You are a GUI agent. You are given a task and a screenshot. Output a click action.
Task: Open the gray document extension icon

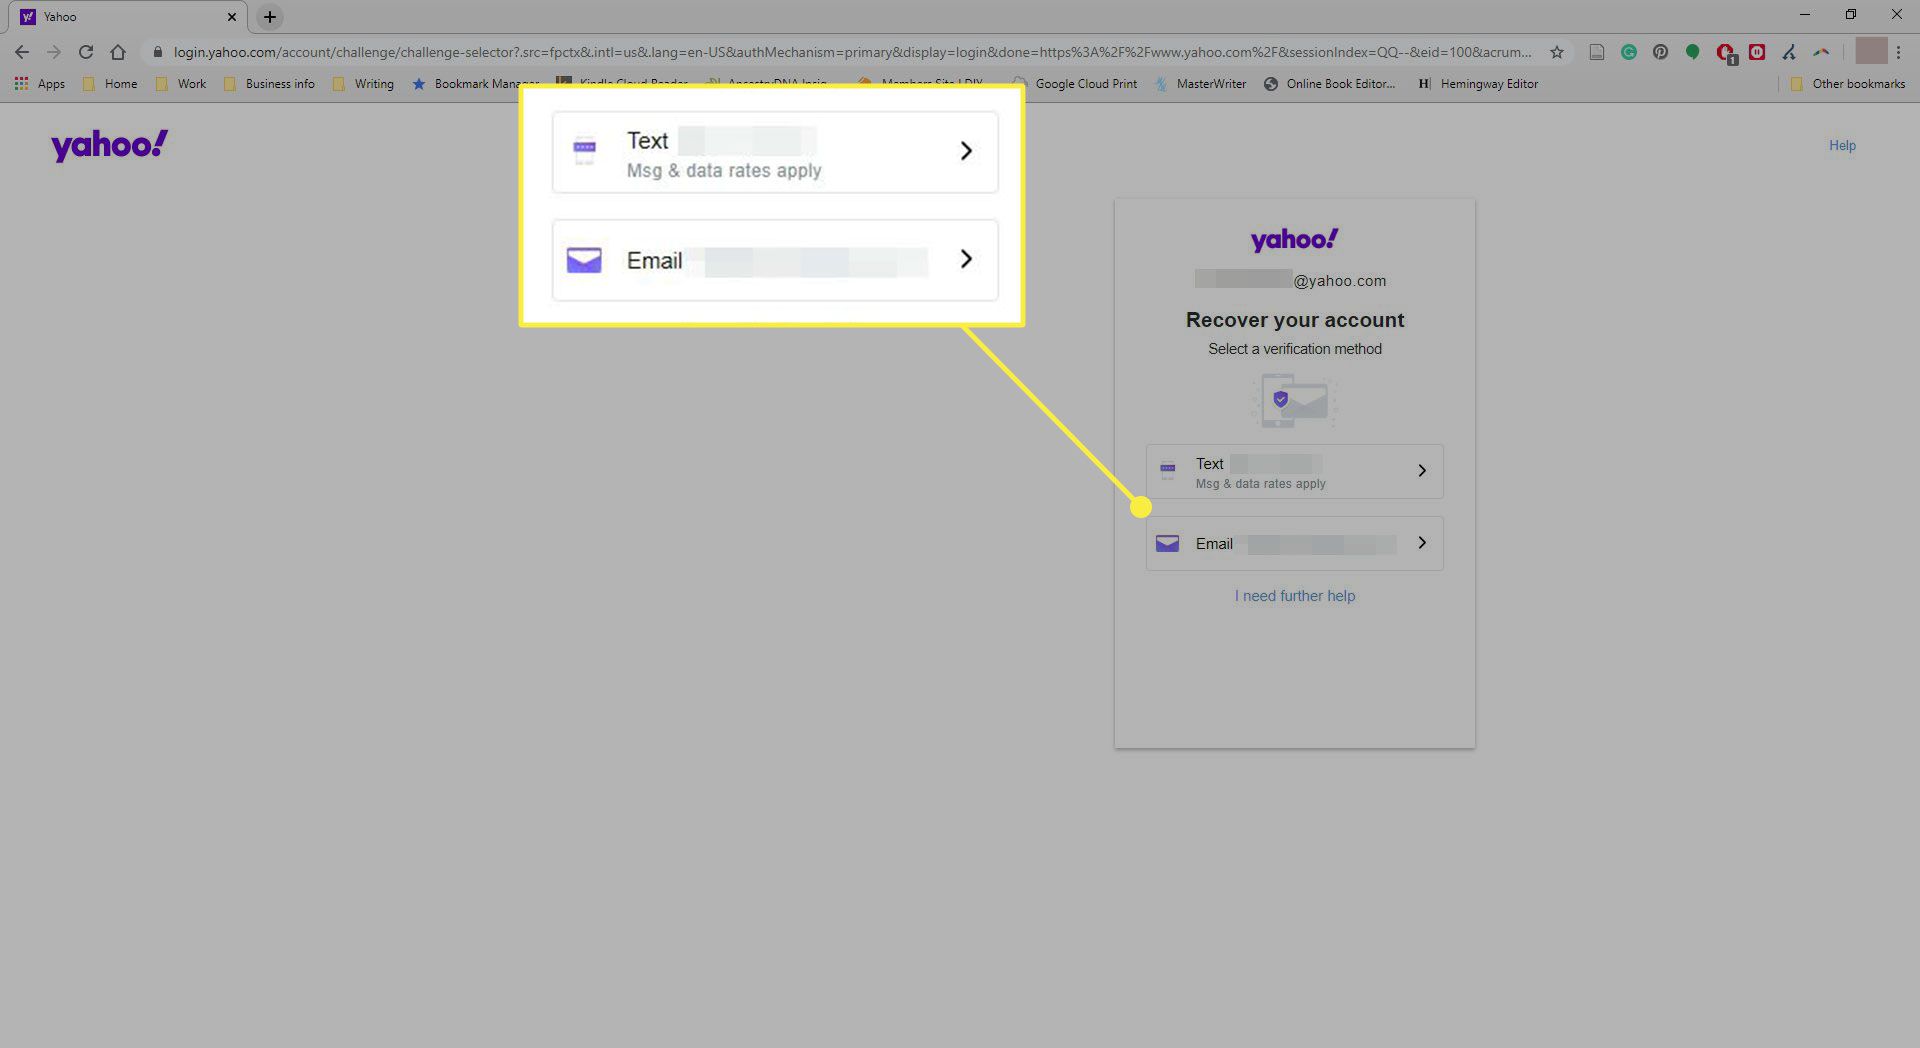click(x=1597, y=52)
